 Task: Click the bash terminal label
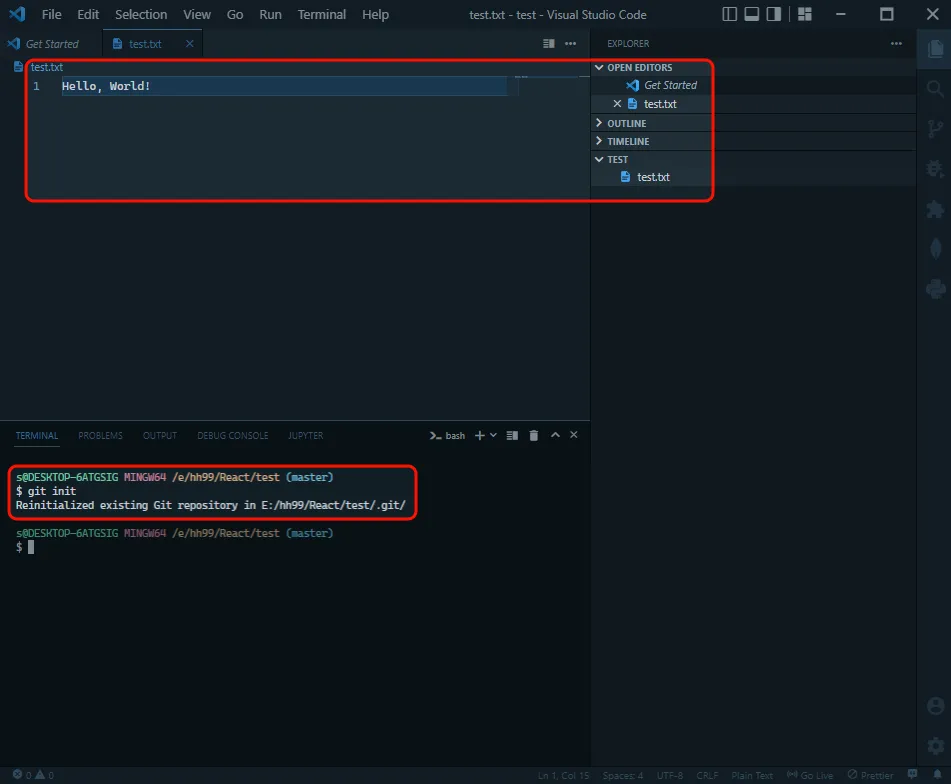447,435
